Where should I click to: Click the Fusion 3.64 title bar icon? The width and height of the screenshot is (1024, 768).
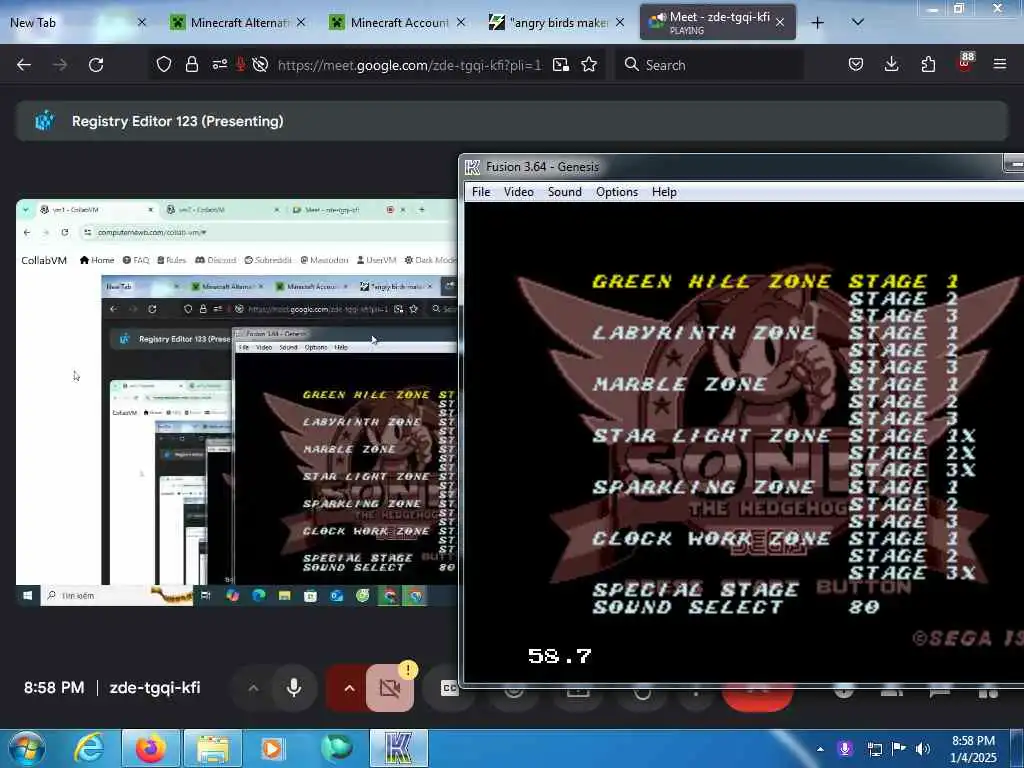coord(472,167)
